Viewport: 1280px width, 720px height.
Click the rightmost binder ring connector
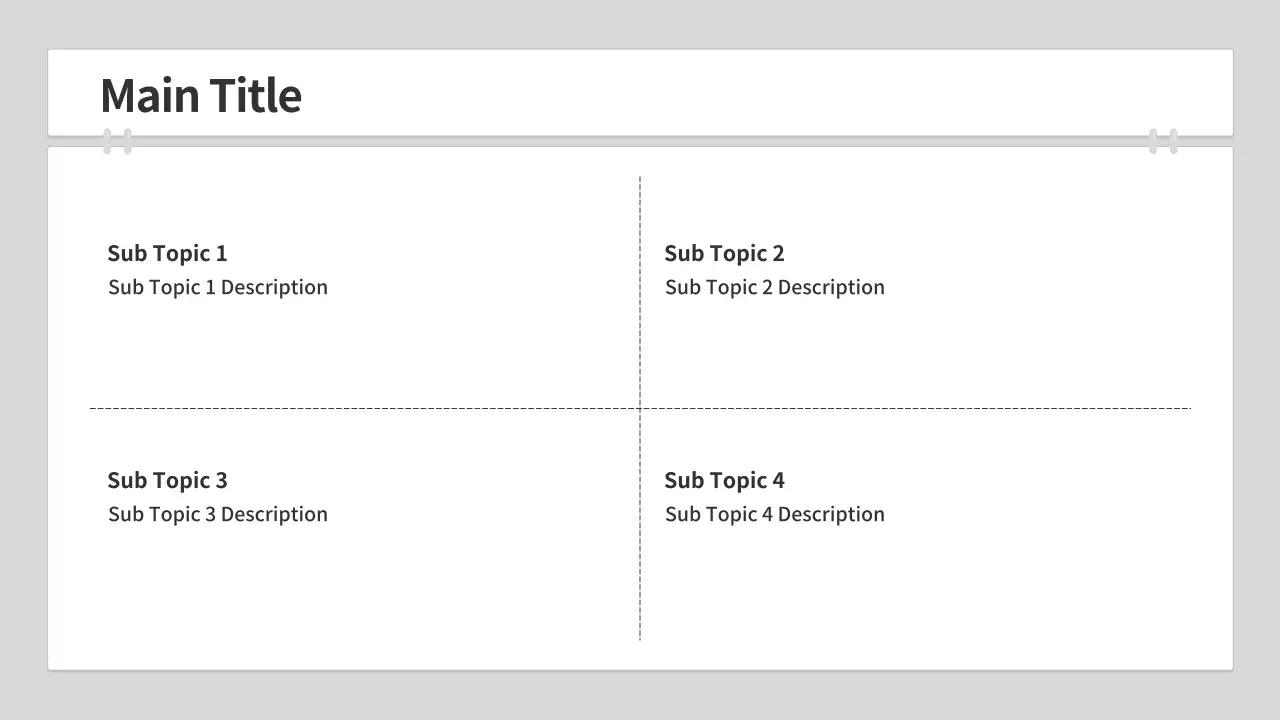pos(1174,141)
